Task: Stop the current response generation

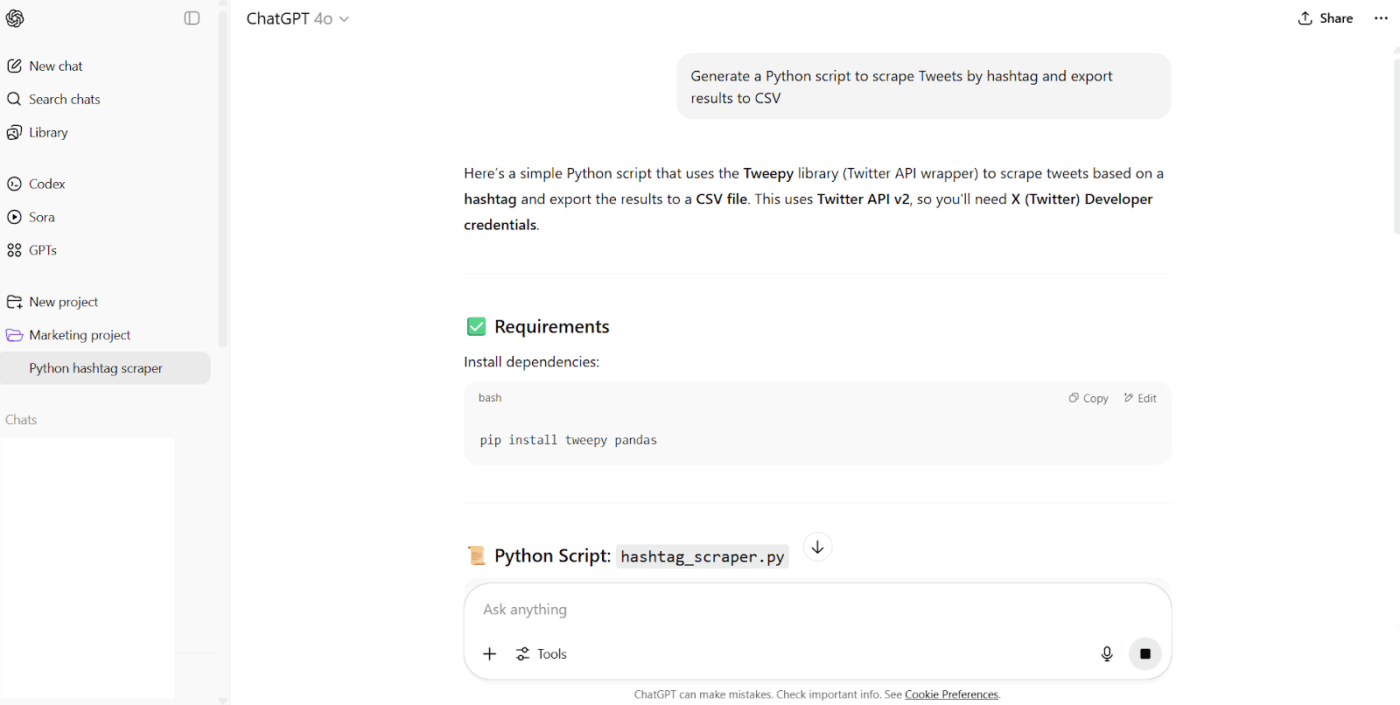Action: 1145,653
